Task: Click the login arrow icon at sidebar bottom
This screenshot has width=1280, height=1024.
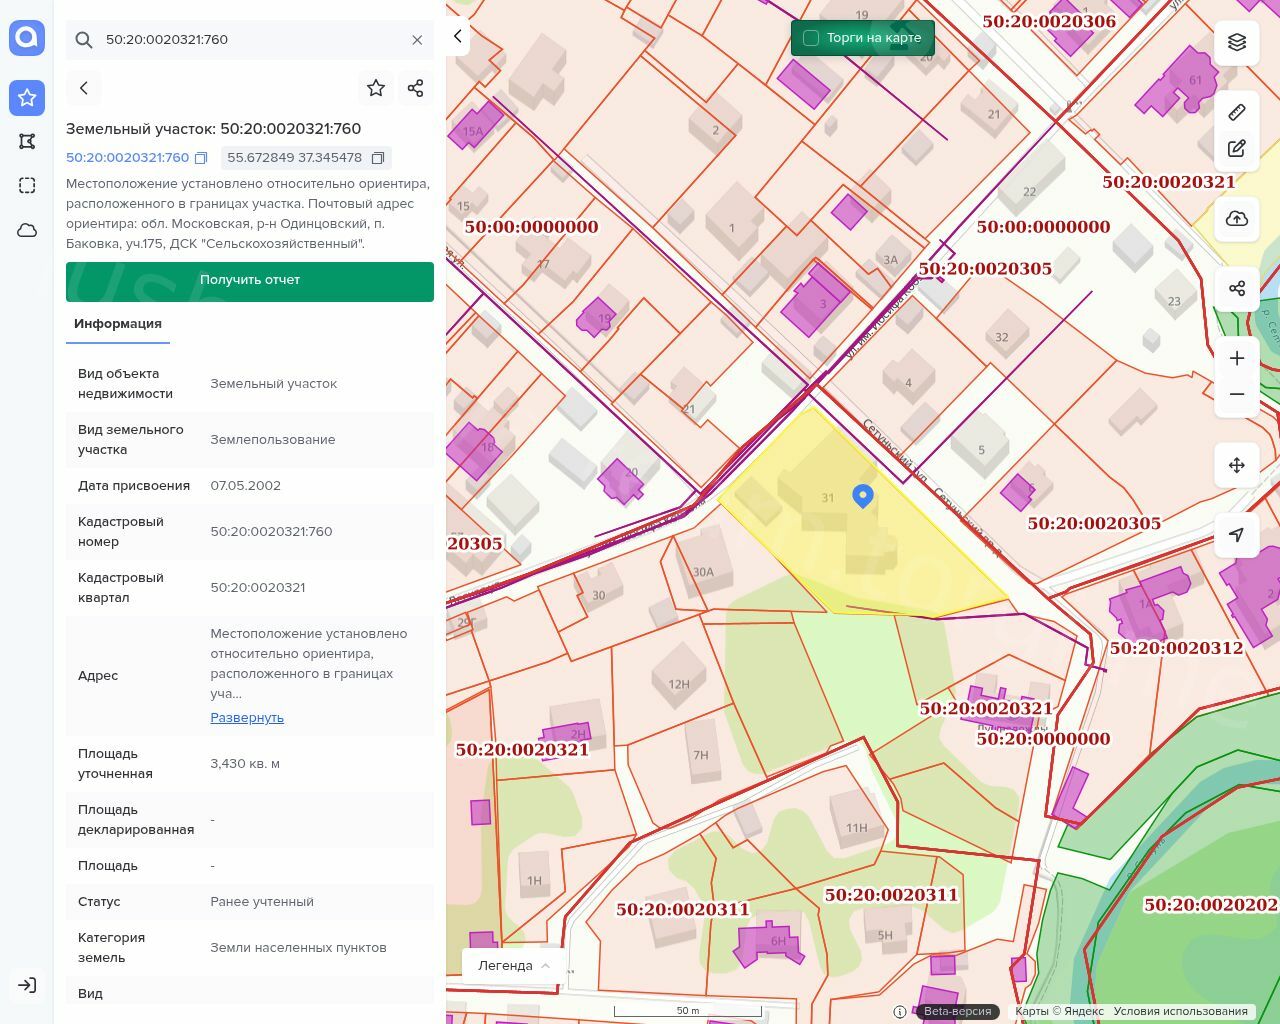Action: tap(27, 985)
